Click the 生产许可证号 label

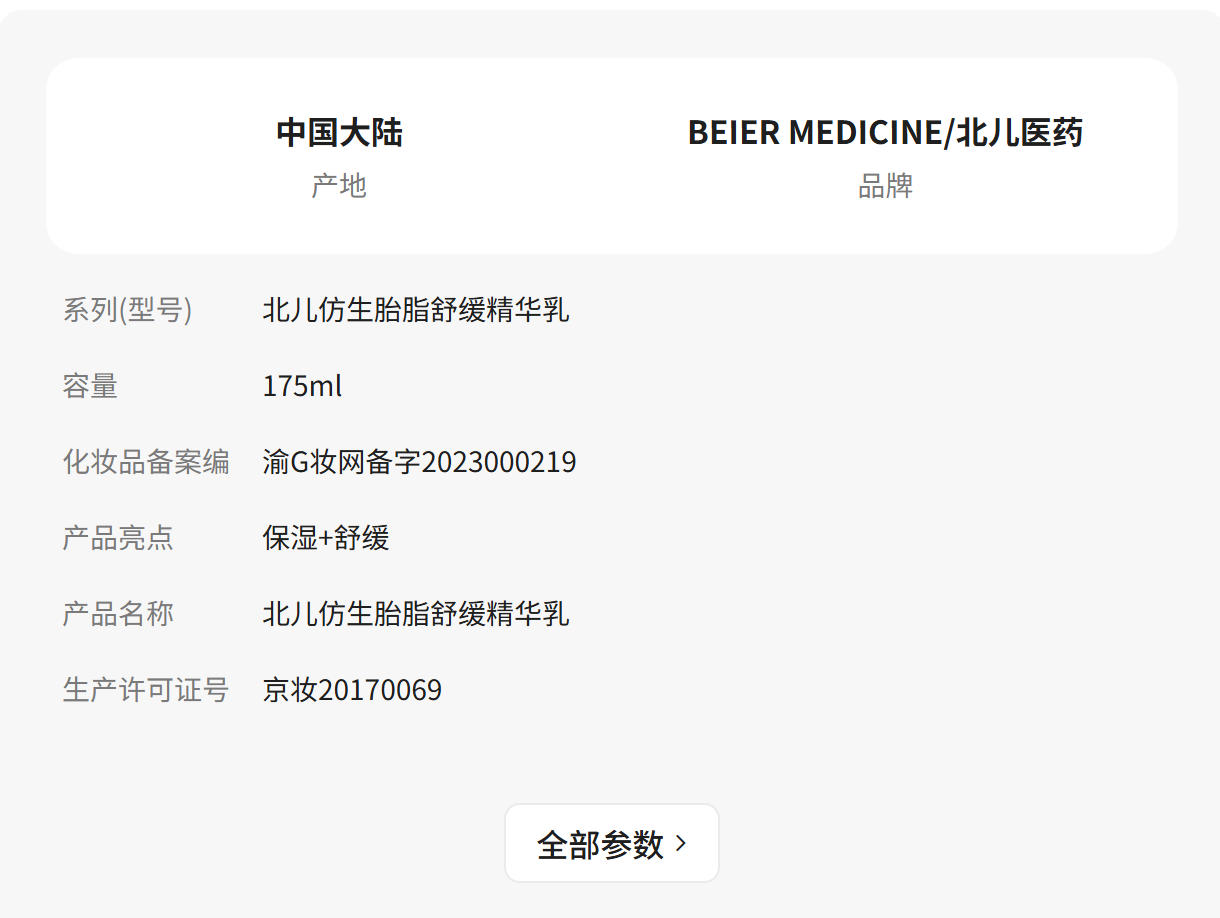[x=146, y=690]
